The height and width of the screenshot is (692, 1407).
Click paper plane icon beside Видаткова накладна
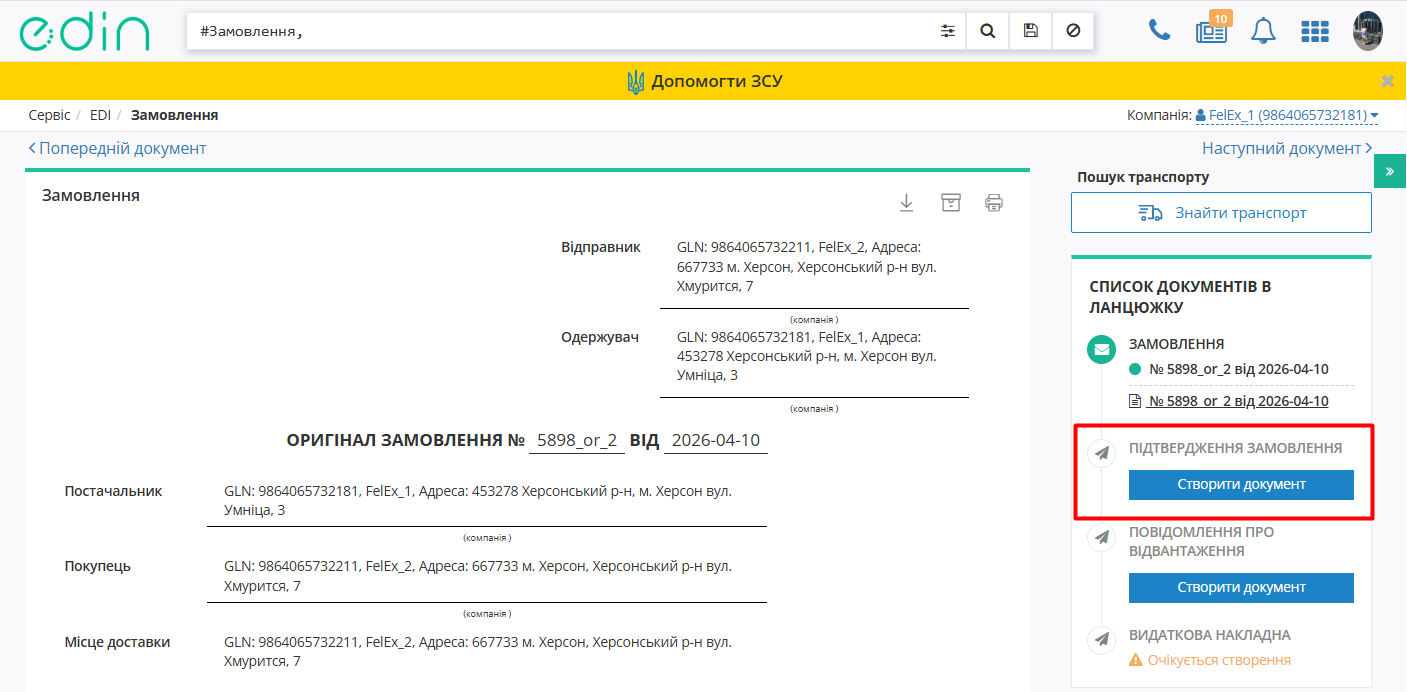click(x=1101, y=638)
